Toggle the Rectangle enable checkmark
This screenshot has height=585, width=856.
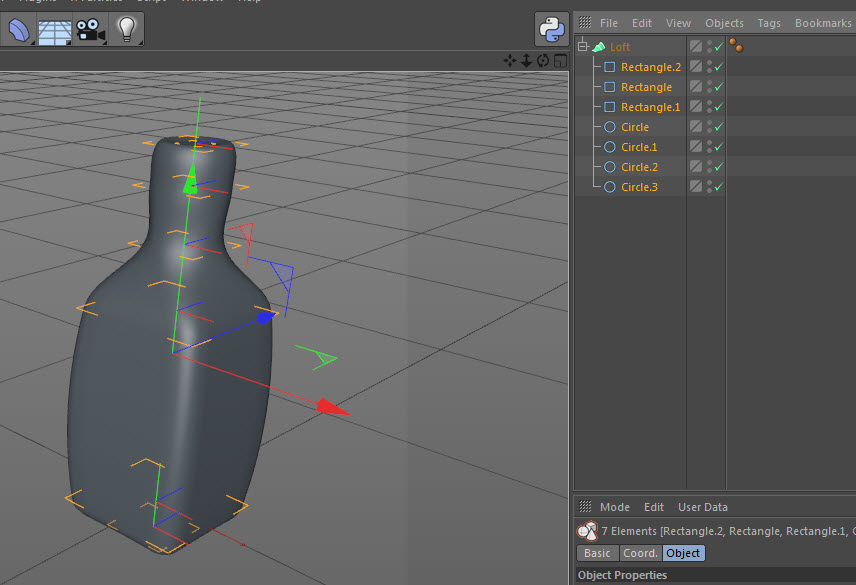[718, 87]
